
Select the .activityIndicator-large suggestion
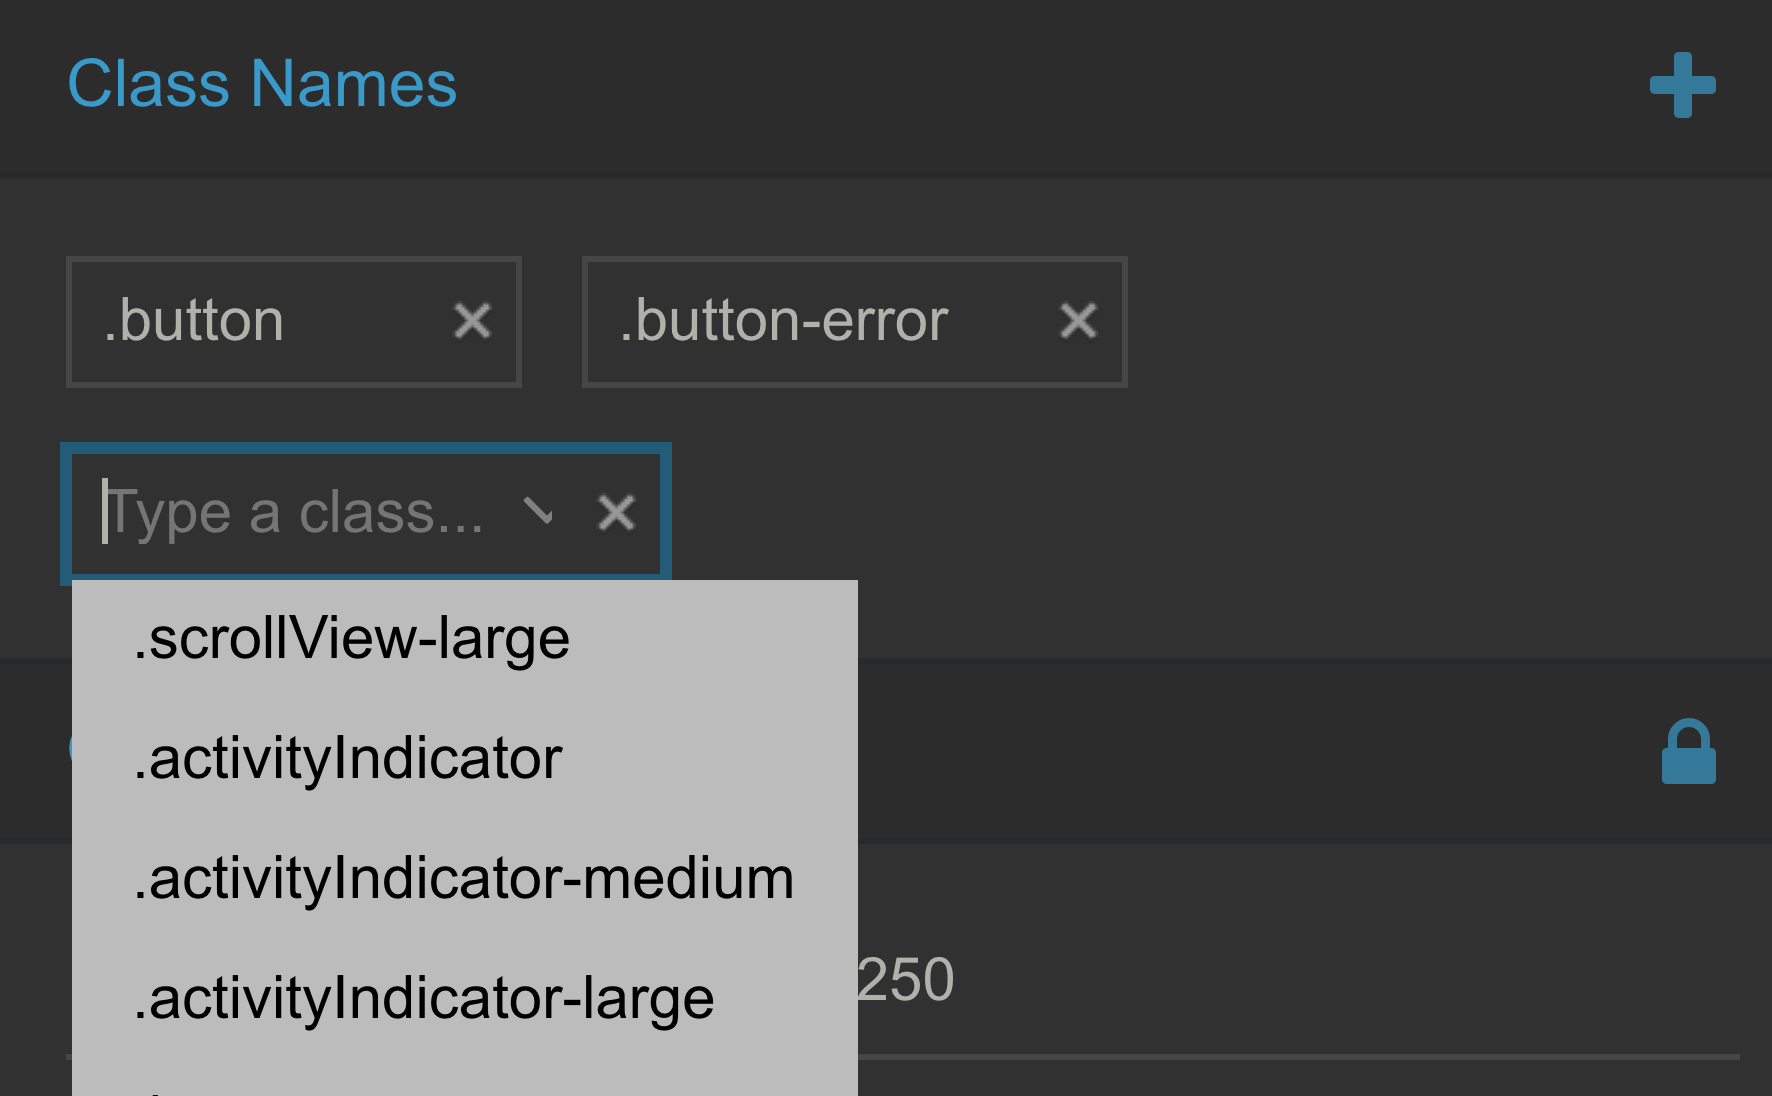[424, 999]
